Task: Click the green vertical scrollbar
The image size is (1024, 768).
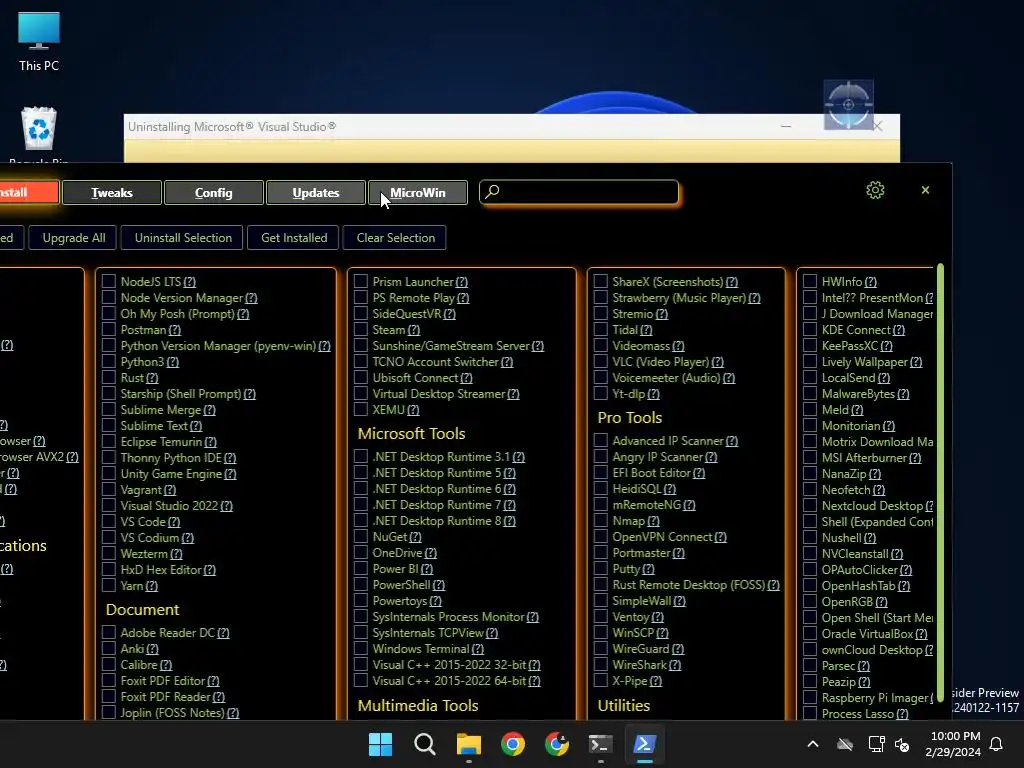Action: (x=940, y=483)
